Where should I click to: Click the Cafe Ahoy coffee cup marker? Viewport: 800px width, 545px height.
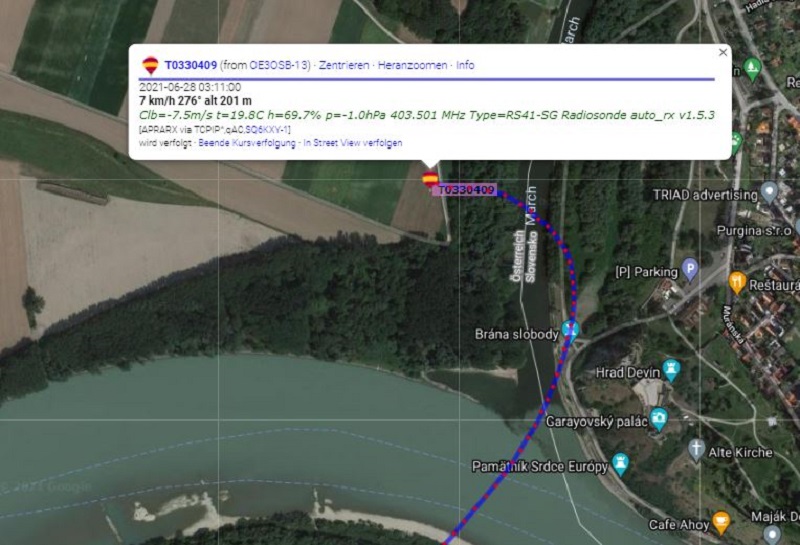click(721, 522)
